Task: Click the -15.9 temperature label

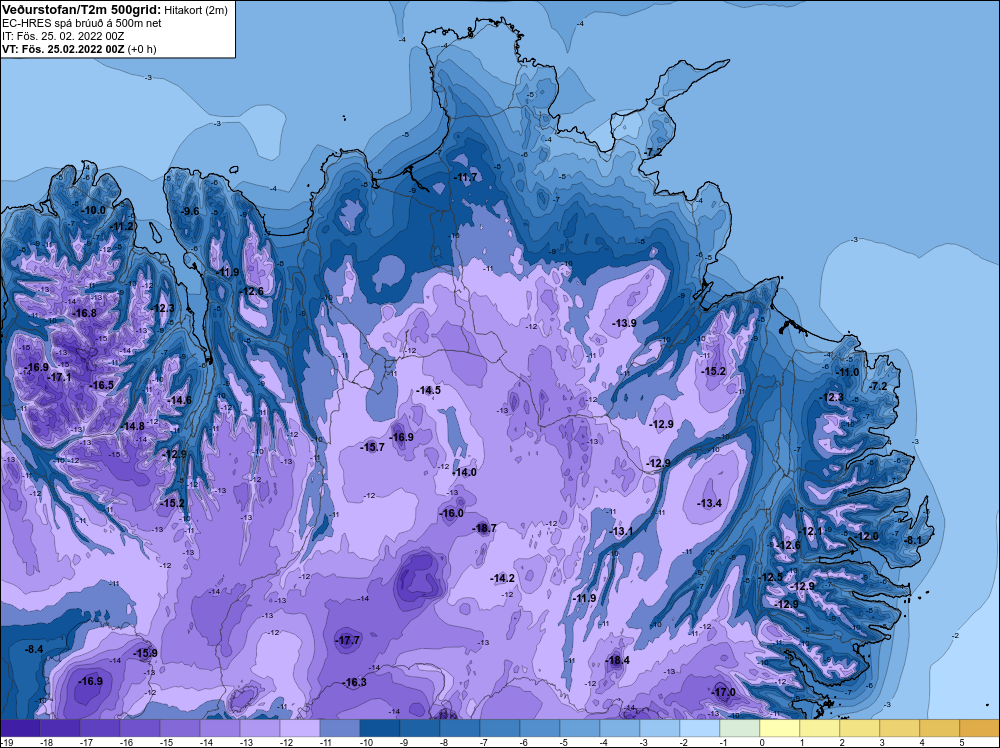Action: (x=145, y=653)
